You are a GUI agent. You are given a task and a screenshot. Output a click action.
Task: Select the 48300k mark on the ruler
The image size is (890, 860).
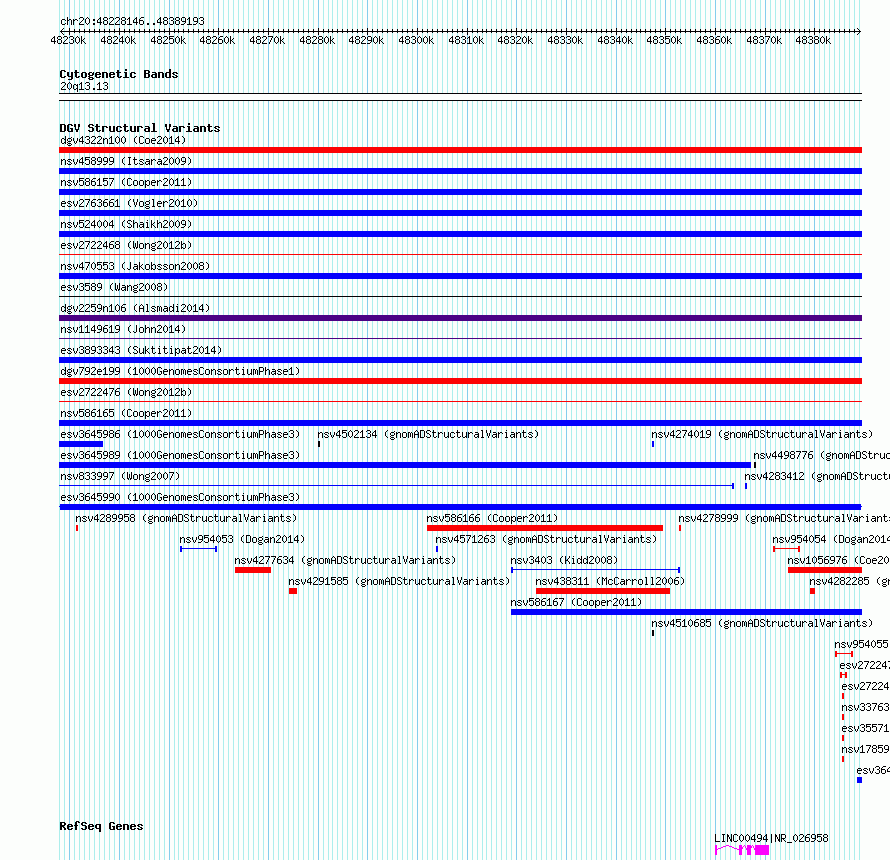click(416, 40)
